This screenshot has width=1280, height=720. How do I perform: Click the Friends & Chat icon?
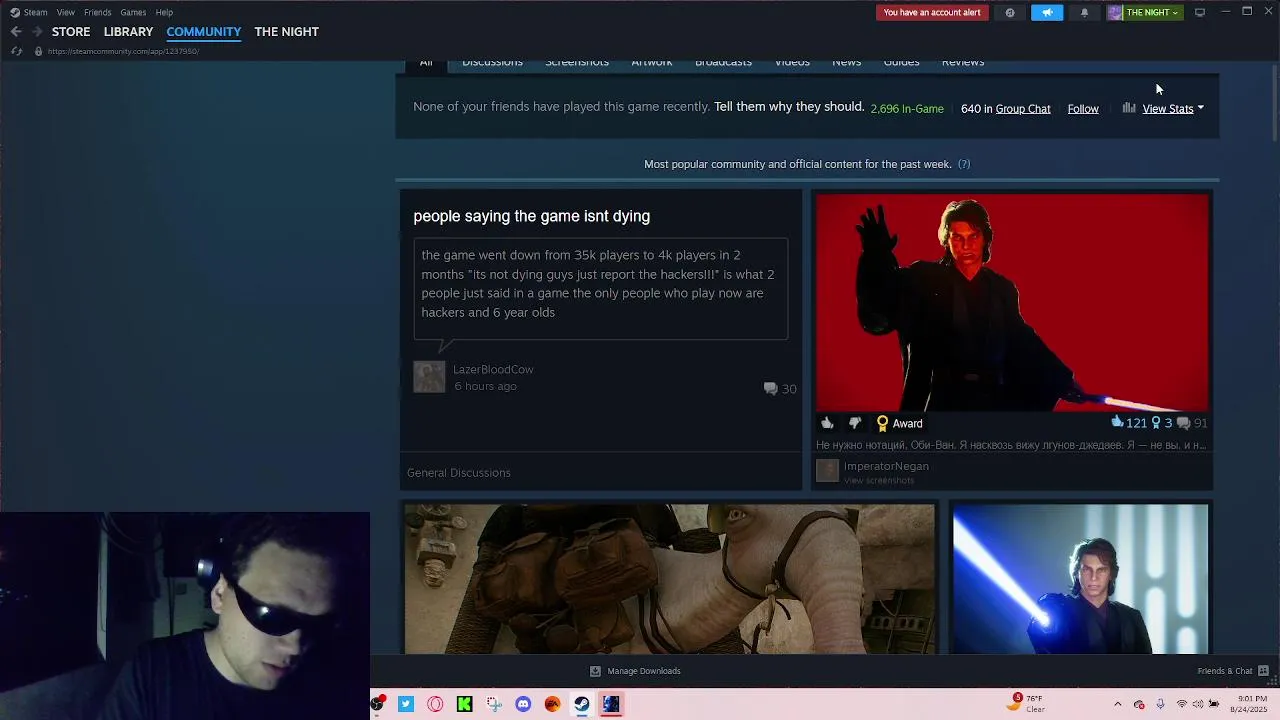(1263, 671)
